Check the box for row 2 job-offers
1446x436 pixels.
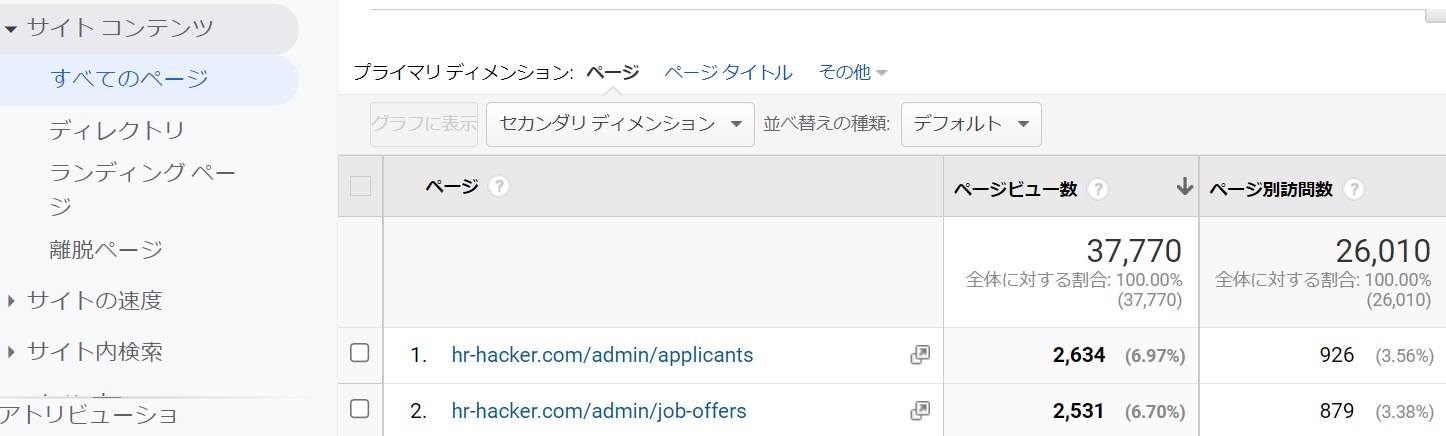(360, 409)
